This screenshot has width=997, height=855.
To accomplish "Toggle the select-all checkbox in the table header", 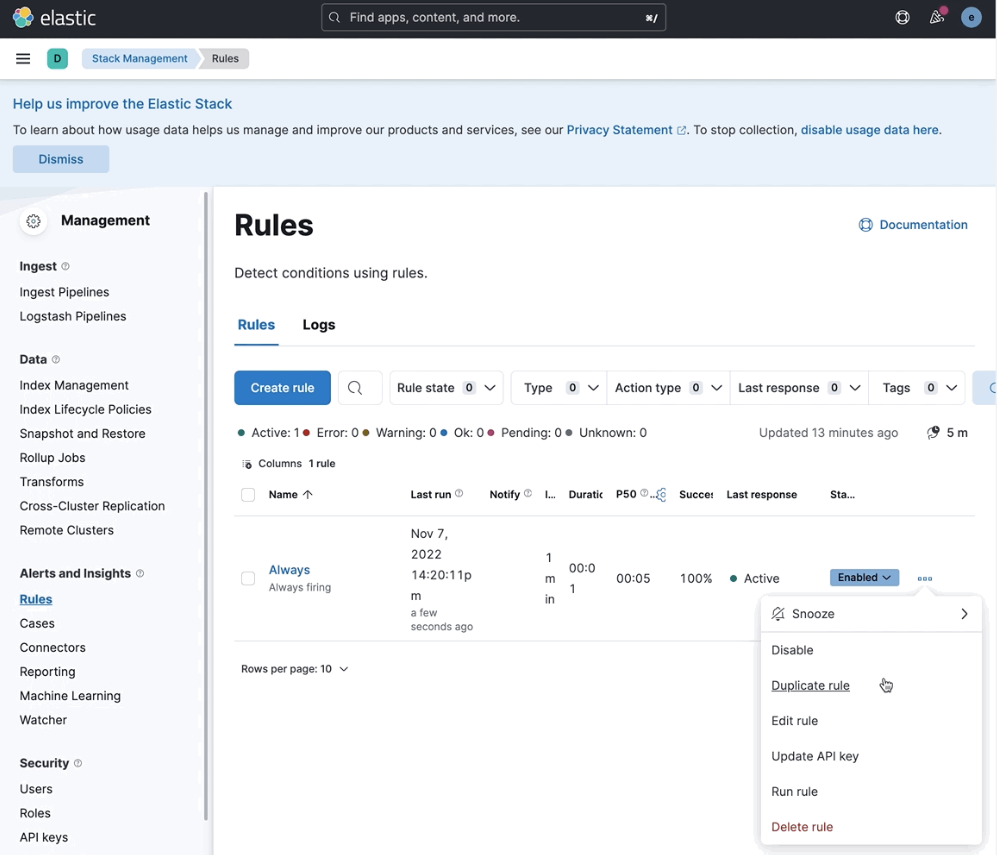I will tap(247, 494).
